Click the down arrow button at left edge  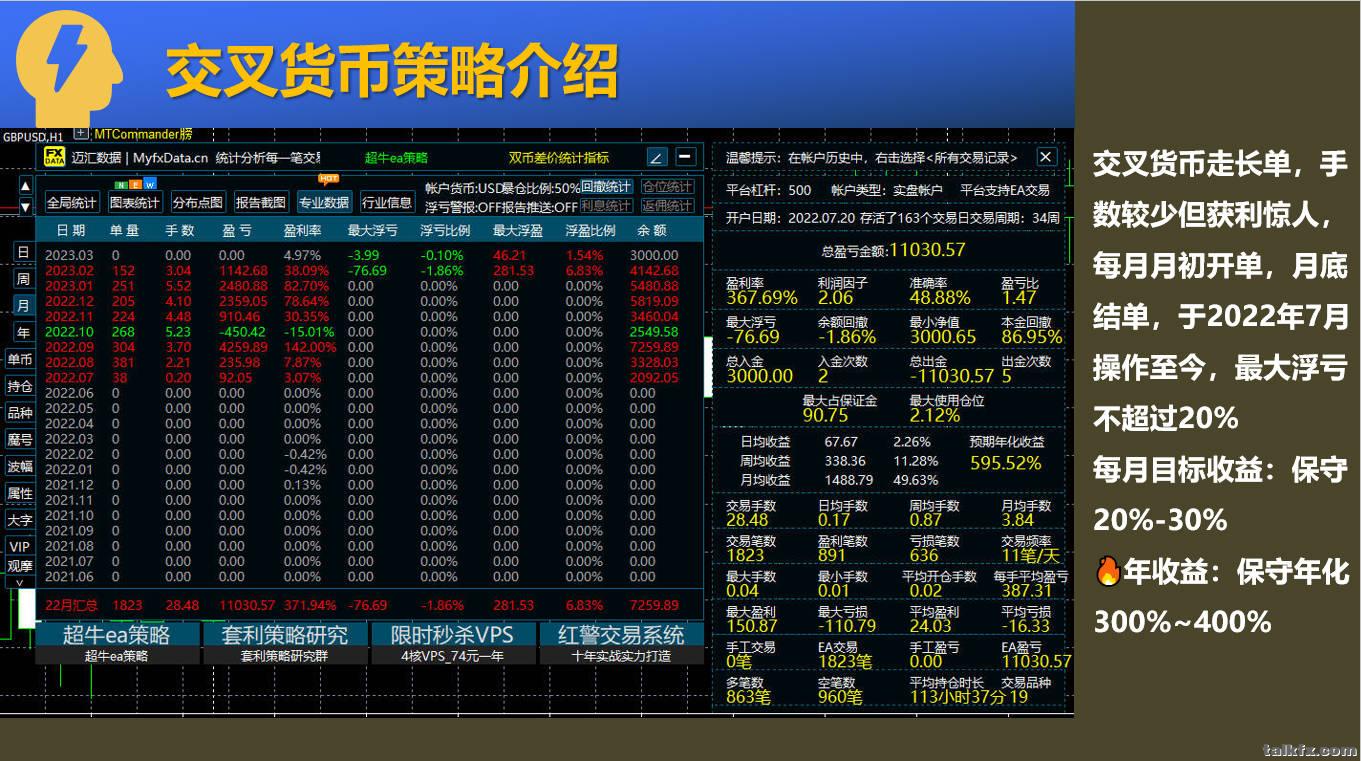[26, 207]
